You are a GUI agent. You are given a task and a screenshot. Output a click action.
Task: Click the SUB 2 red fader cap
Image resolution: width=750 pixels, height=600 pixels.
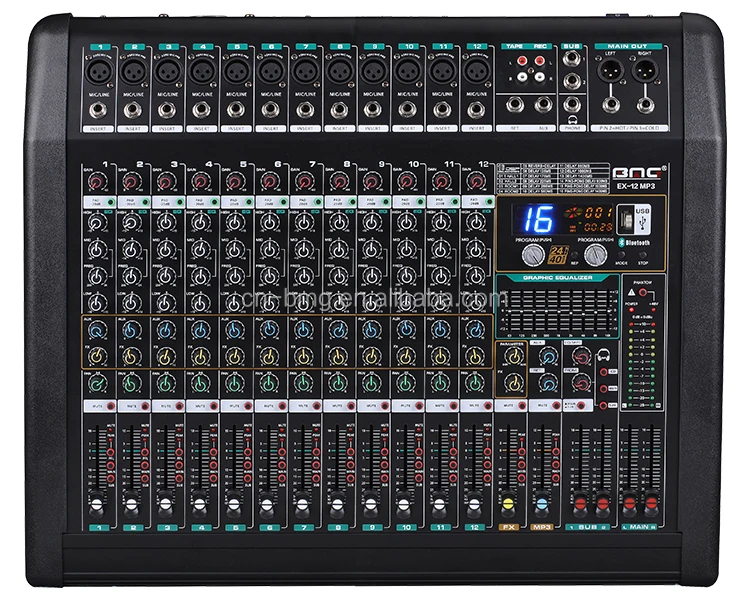point(603,503)
